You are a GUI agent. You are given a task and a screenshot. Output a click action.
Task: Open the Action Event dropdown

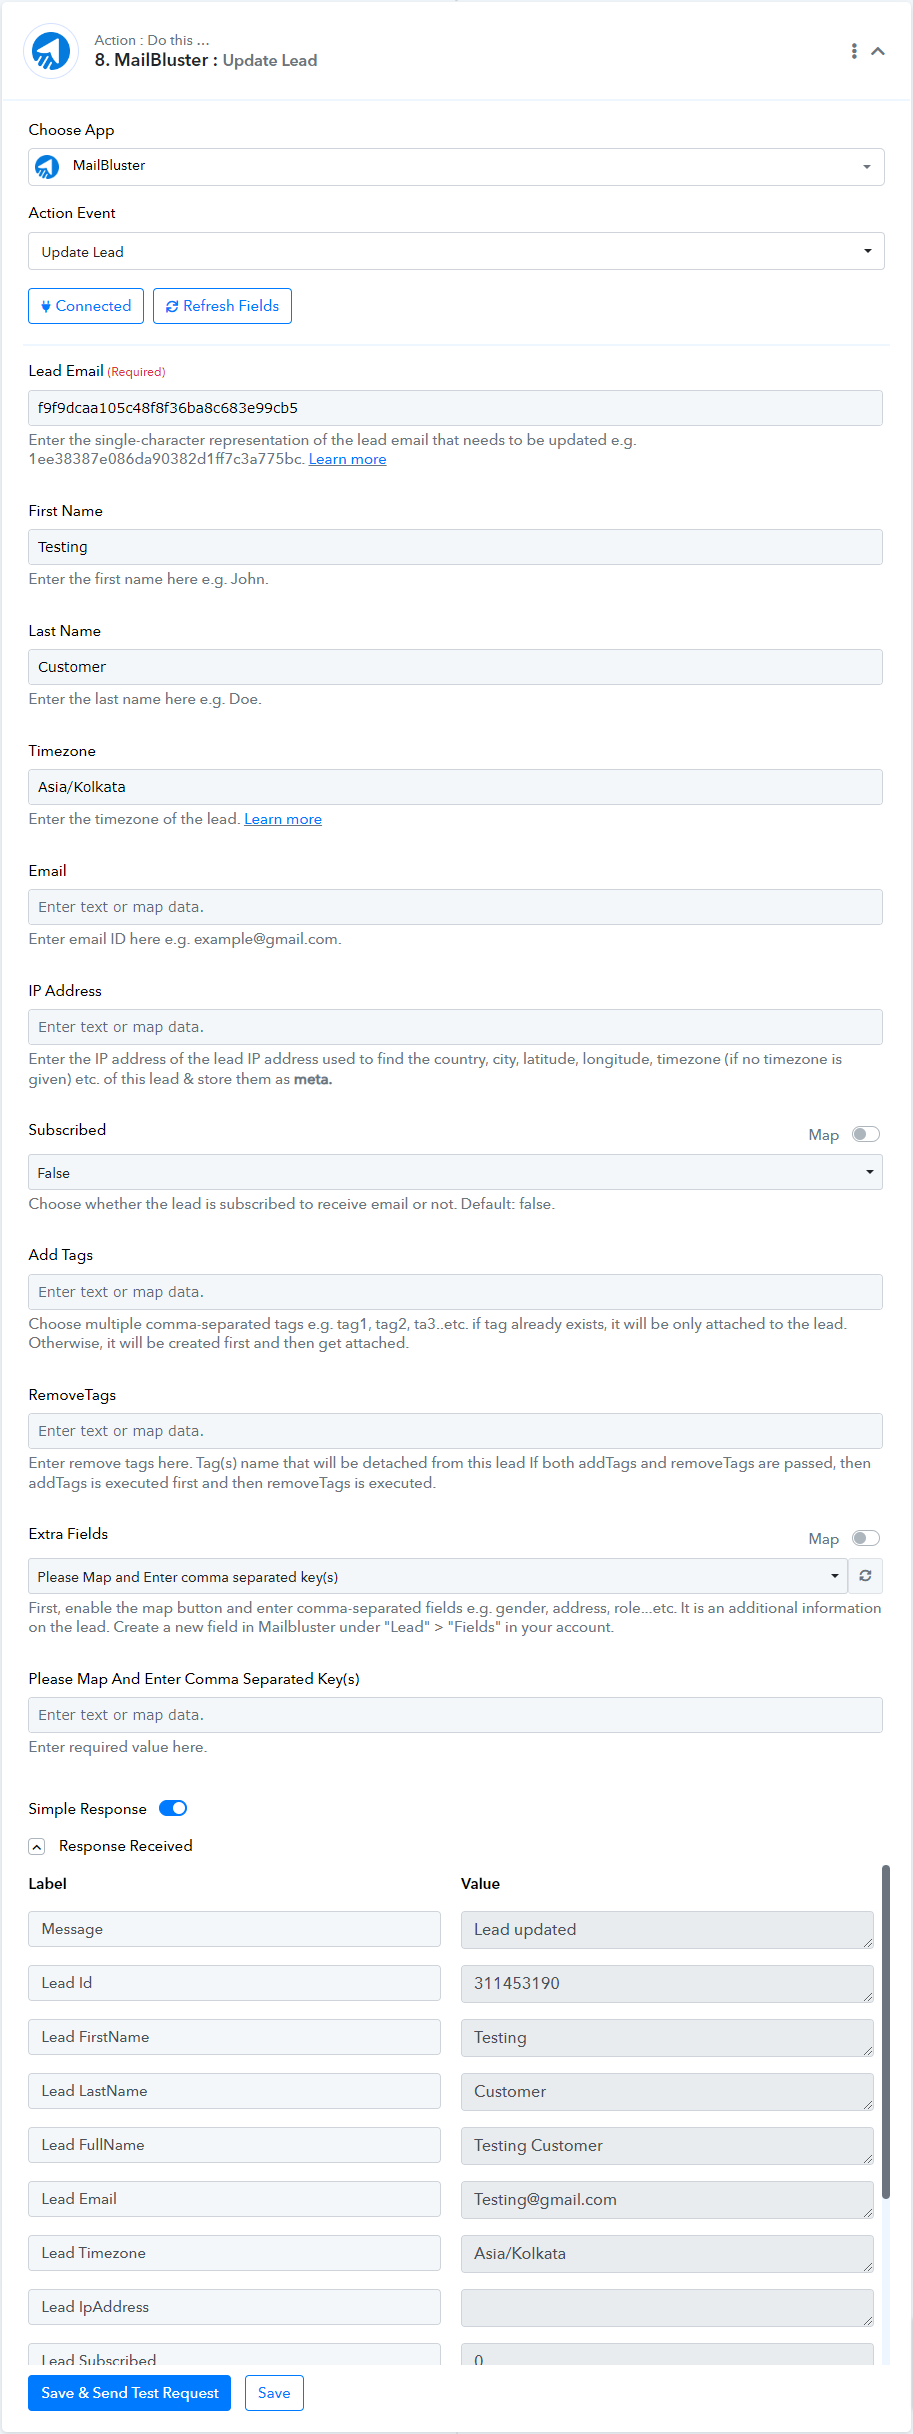click(456, 251)
